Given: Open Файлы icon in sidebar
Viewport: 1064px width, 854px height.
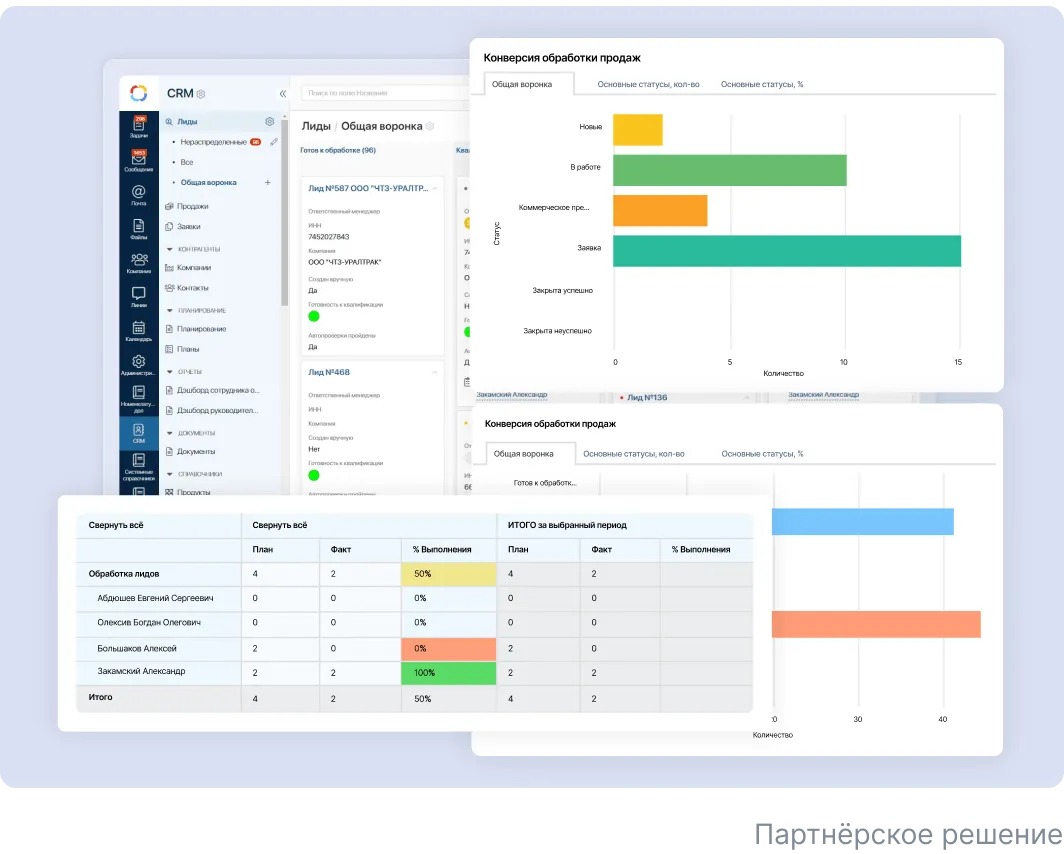Looking at the screenshot, I should click(139, 229).
